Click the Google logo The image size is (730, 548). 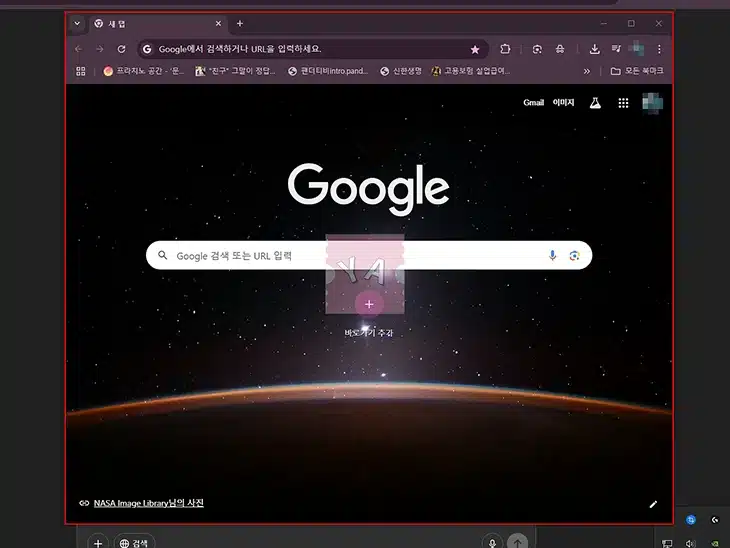(x=368, y=188)
